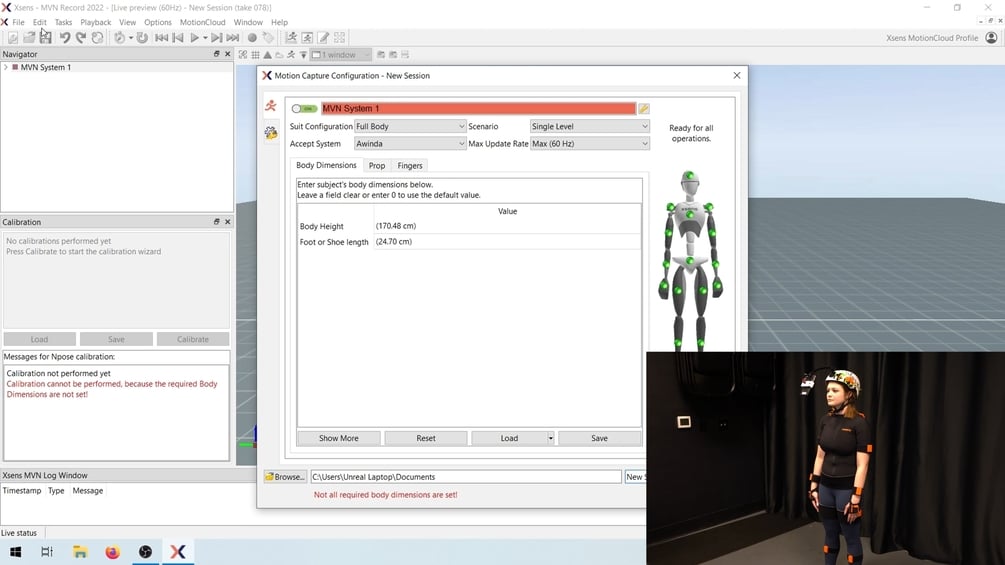This screenshot has height=565, width=1005.
Task: Click the round Record button
Action: [x=252, y=38]
